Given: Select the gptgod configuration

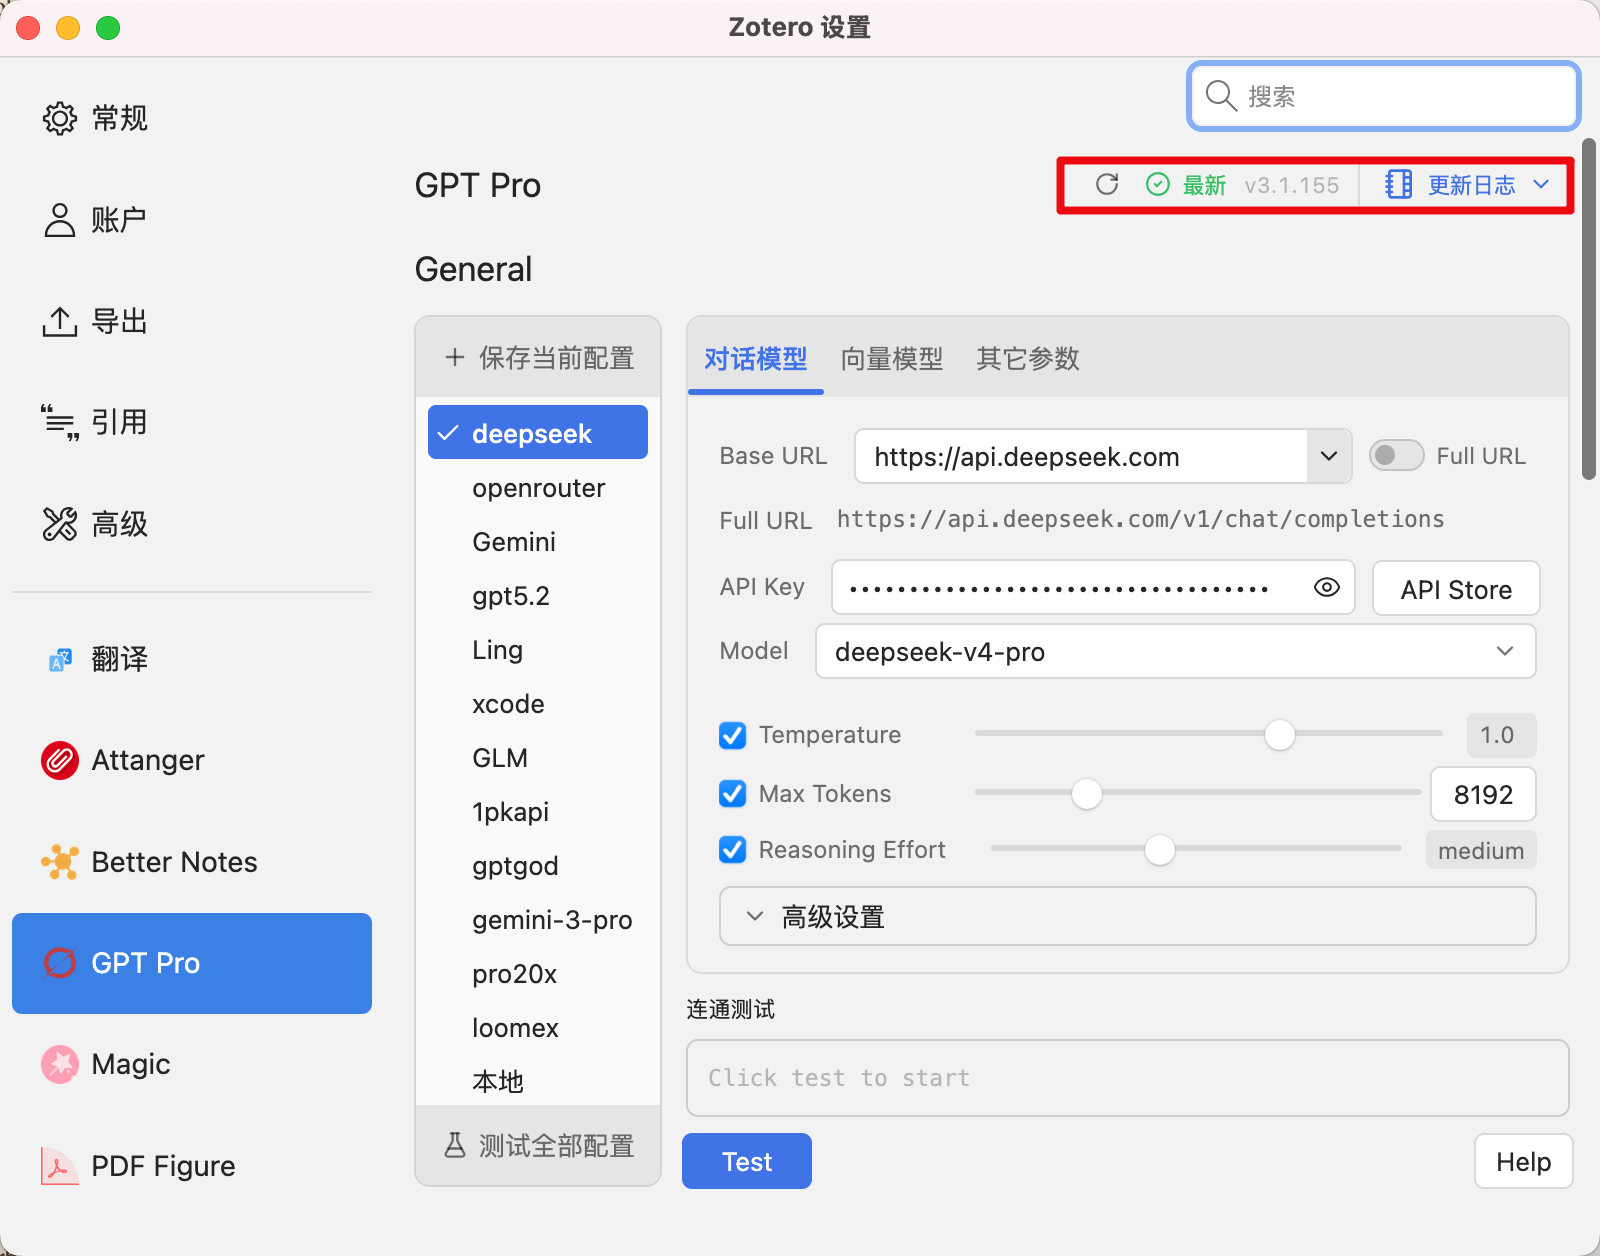Looking at the screenshot, I should pos(538,866).
